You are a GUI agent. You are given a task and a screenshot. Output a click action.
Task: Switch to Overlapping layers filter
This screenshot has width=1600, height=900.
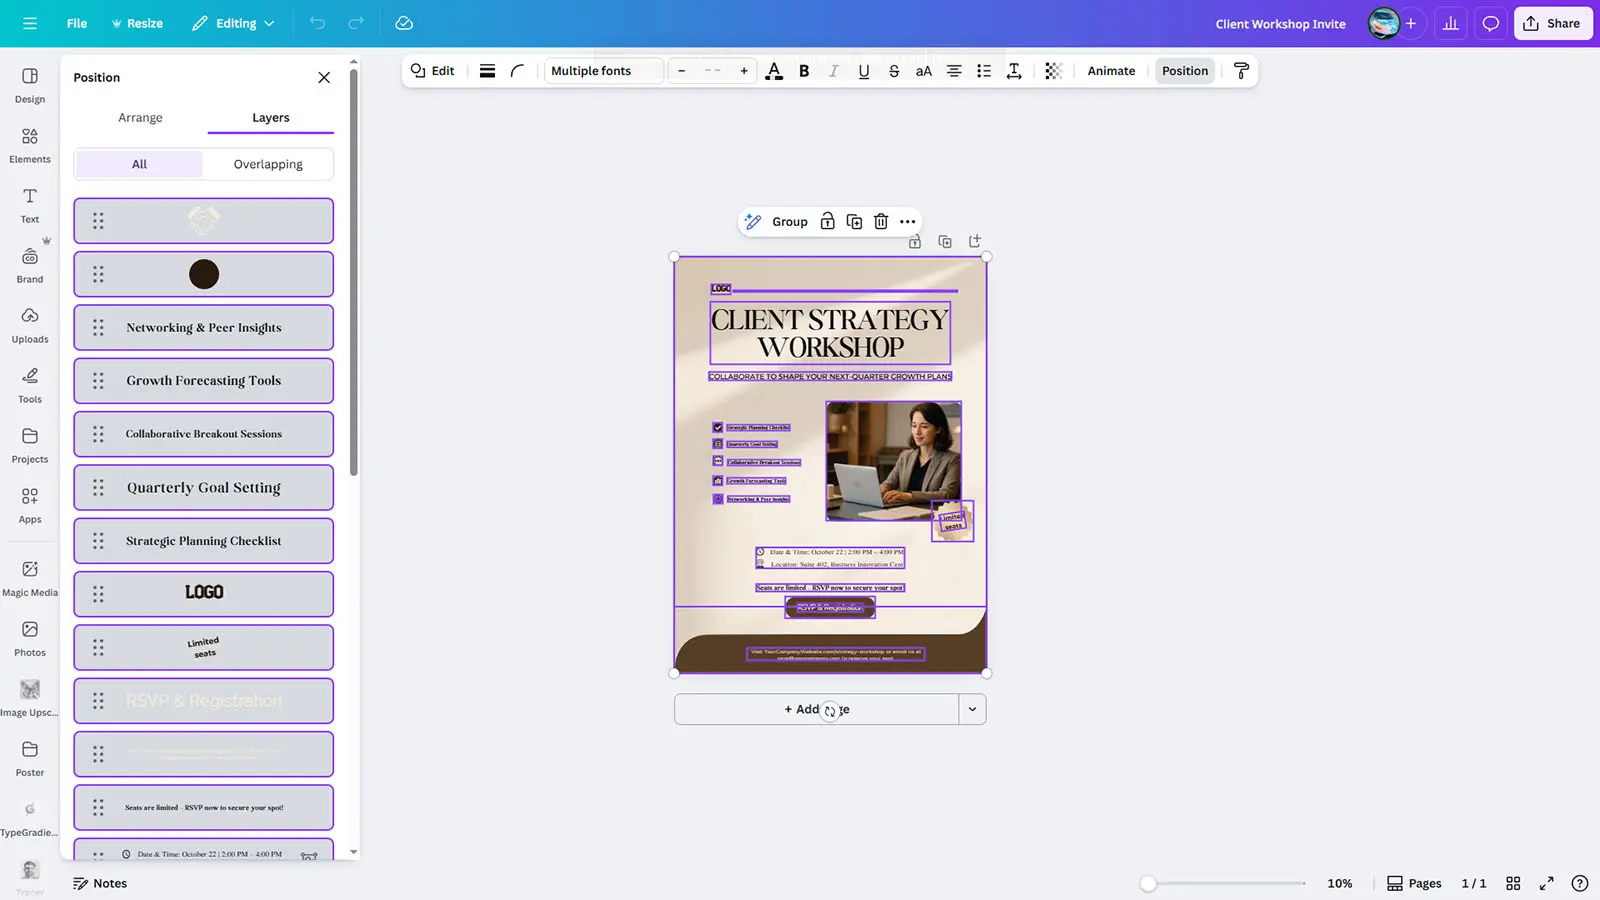[268, 164]
